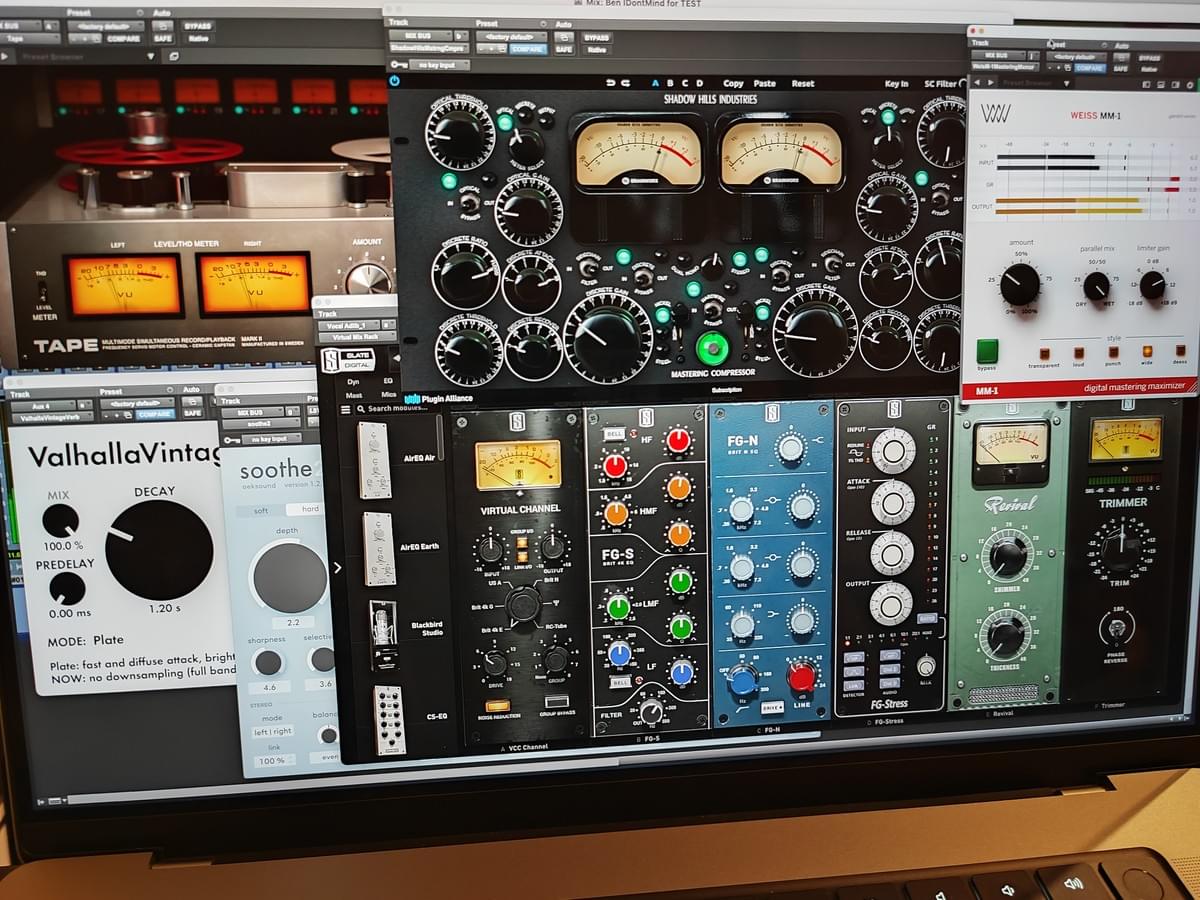Click the Search modules field in Slate rack
This screenshot has width=1200, height=900.
pos(398,409)
